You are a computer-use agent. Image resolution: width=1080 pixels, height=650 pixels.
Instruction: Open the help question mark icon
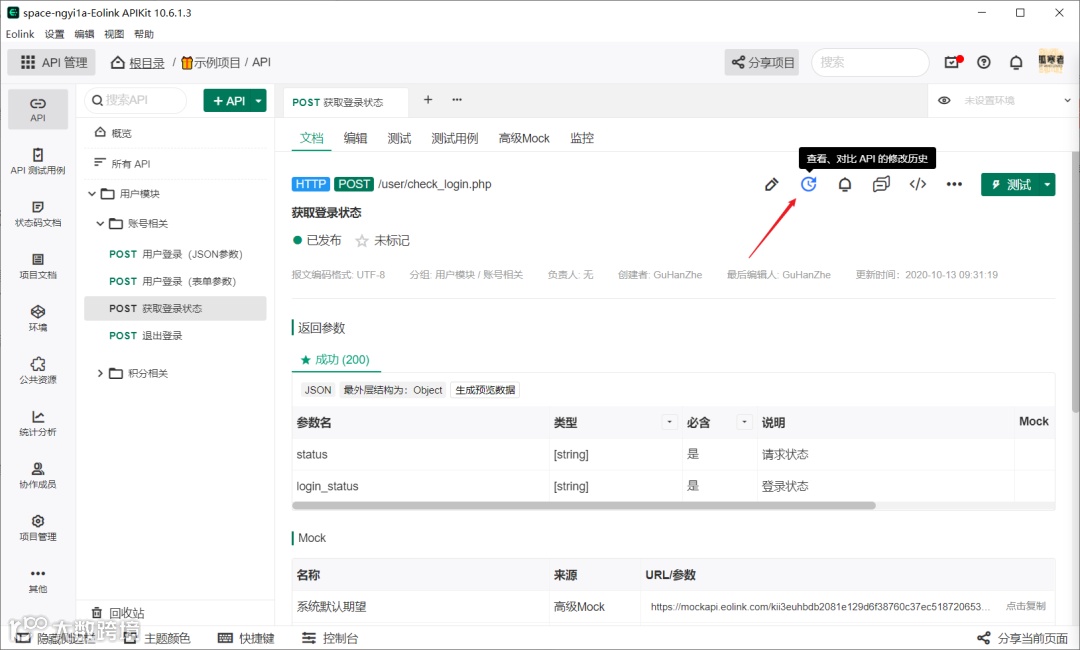(984, 62)
